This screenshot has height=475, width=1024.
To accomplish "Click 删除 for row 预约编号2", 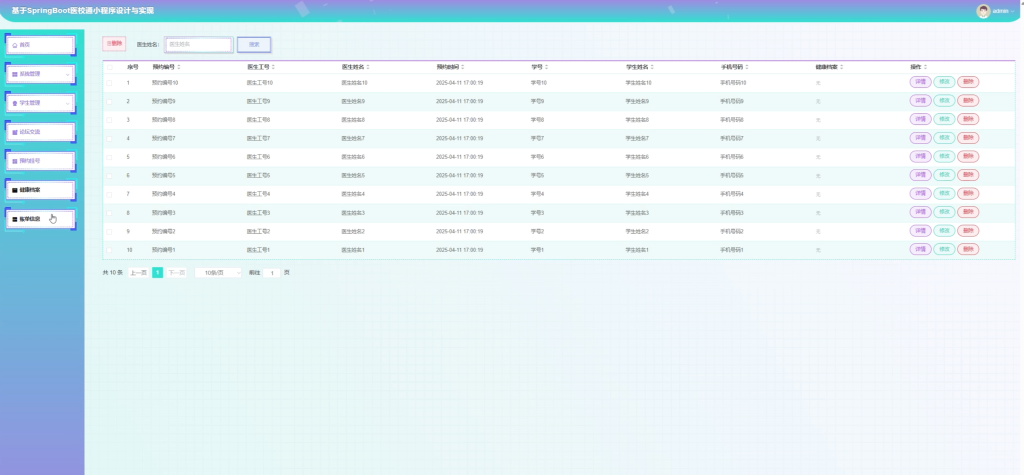I will point(968,231).
